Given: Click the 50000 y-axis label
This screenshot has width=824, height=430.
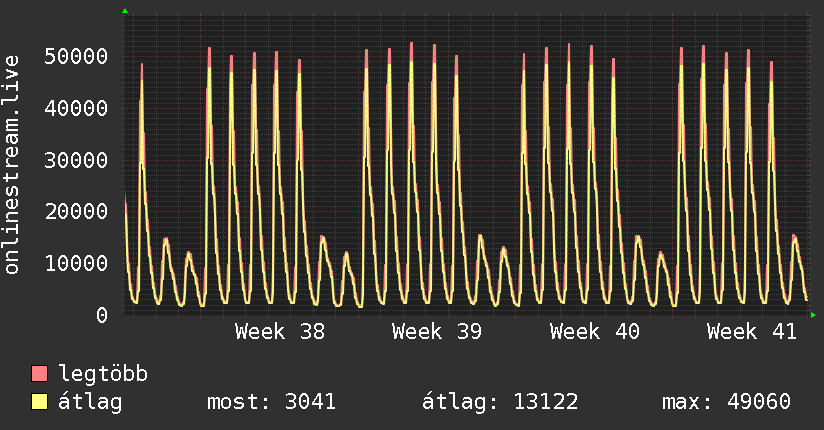Looking at the screenshot, I should (76, 56).
